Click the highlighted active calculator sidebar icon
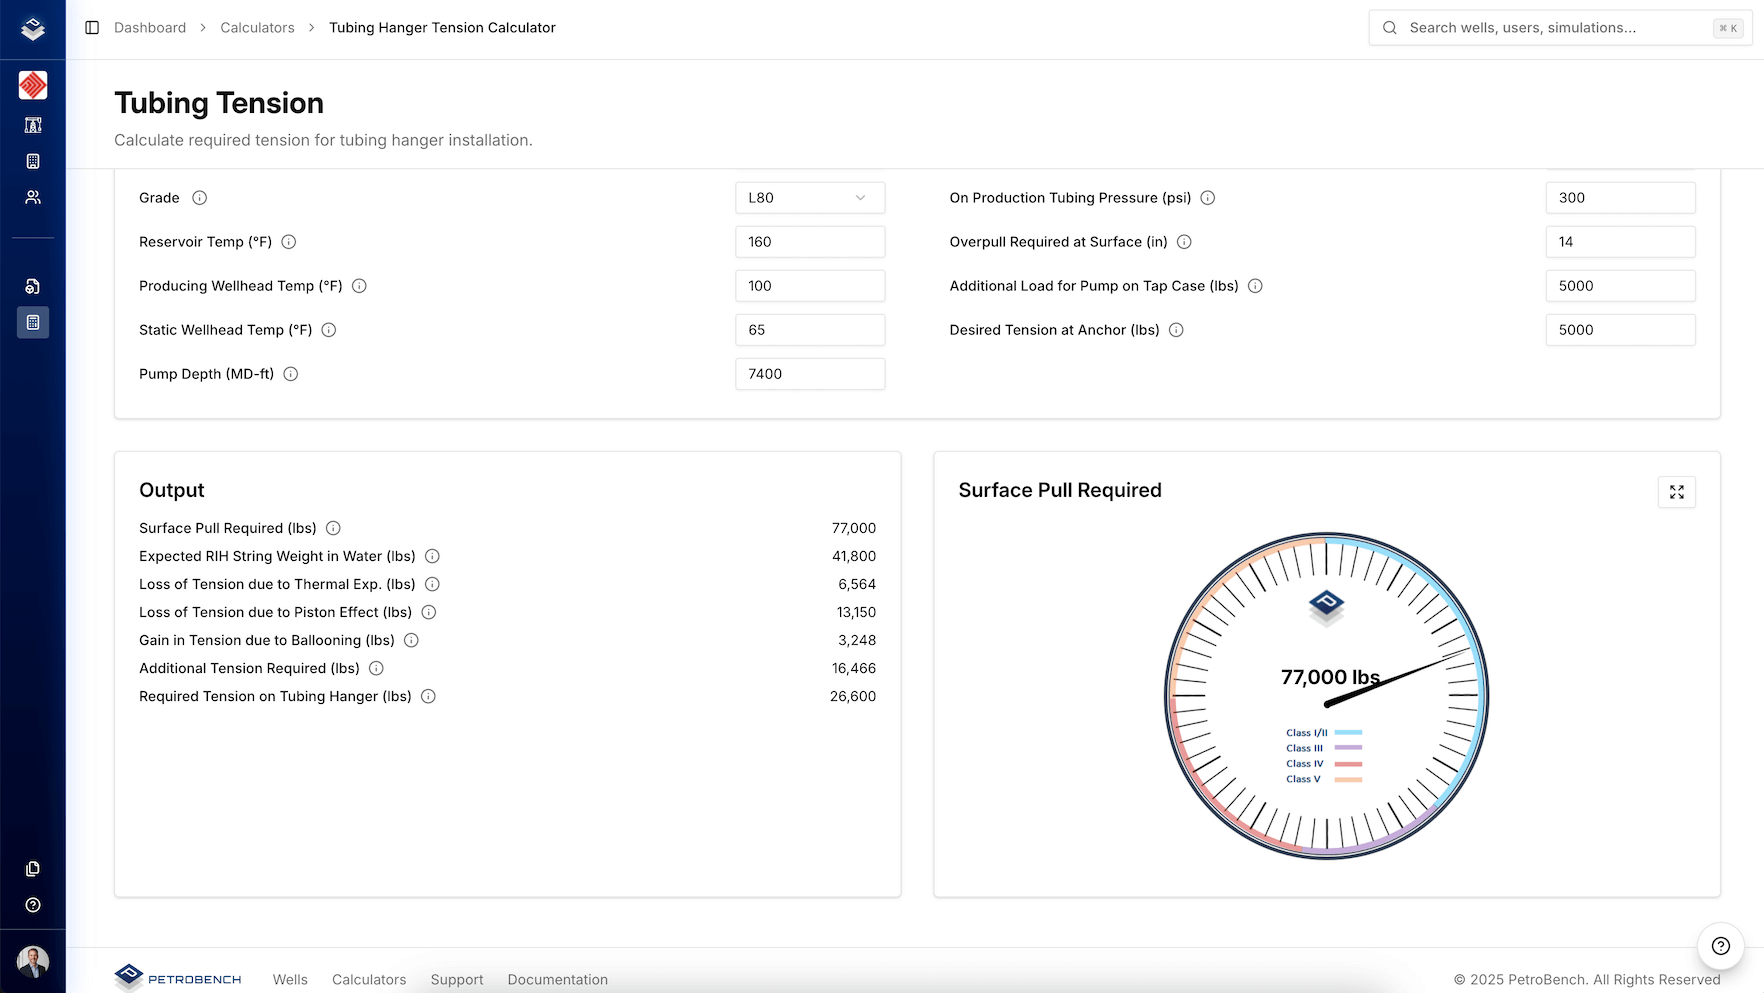This screenshot has height=993, width=1764. (x=33, y=322)
